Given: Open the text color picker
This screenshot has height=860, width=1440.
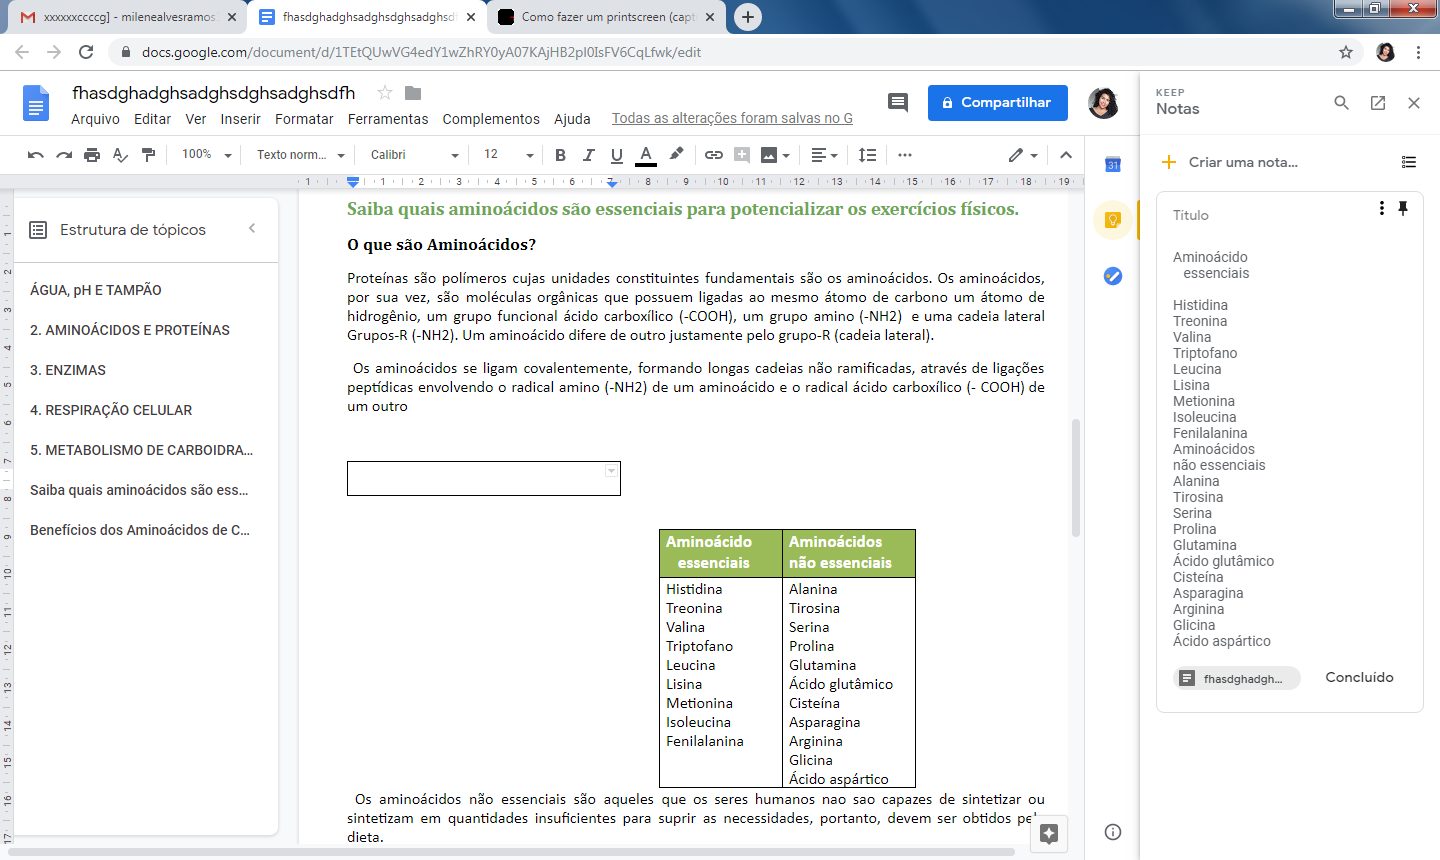Looking at the screenshot, I should (646, 155).
